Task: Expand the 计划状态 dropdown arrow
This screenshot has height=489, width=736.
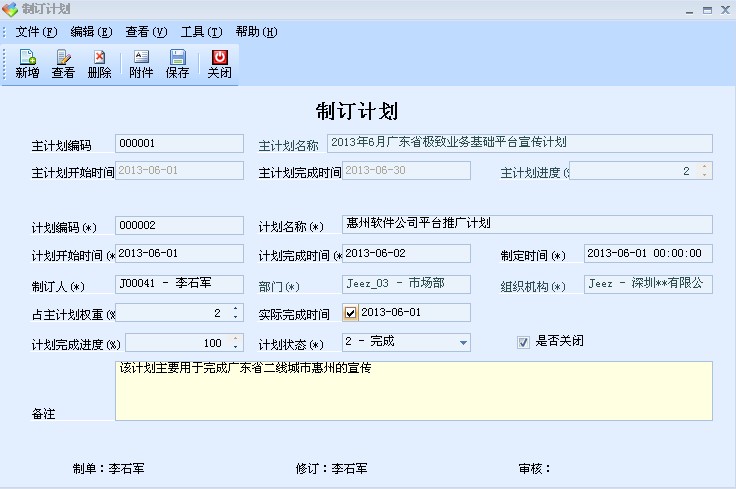Action: coord(463,343)
